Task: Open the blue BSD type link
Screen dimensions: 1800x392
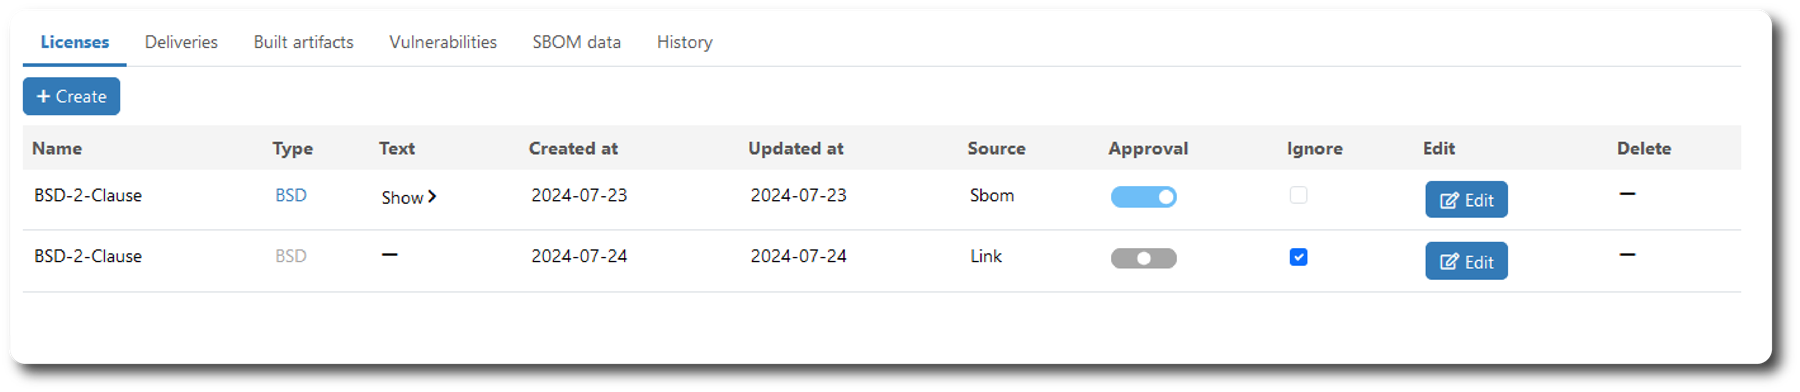Action: click(x=291, y=195)
